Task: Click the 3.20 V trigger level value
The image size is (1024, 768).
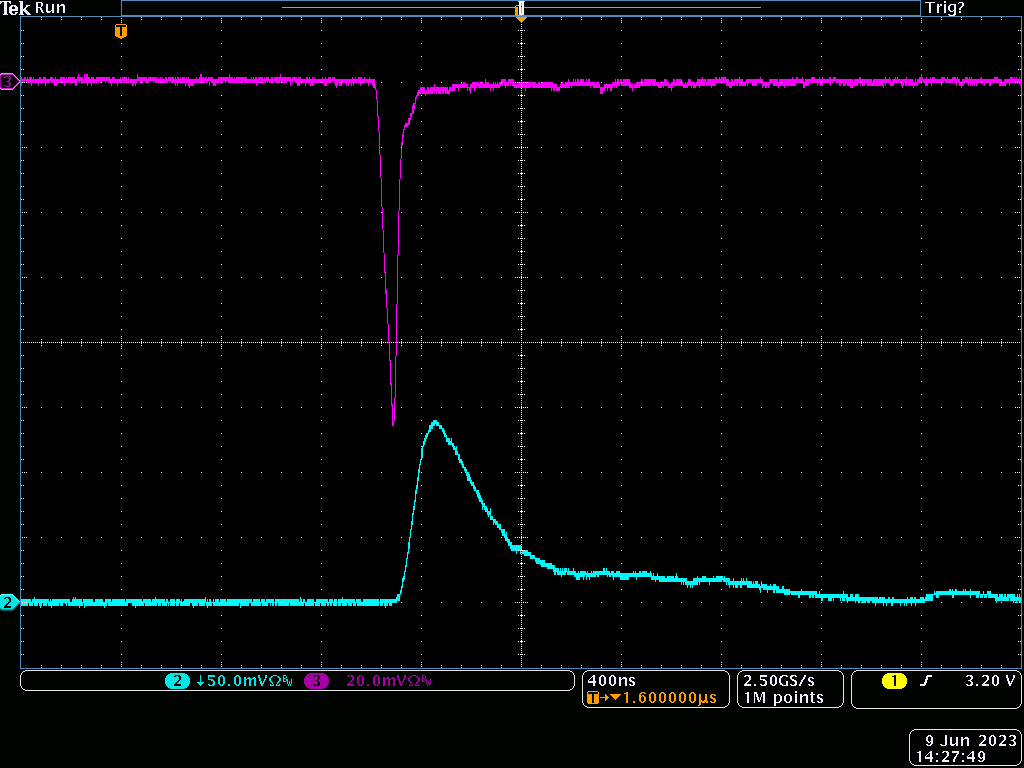Action: click(x=990, y=681)
